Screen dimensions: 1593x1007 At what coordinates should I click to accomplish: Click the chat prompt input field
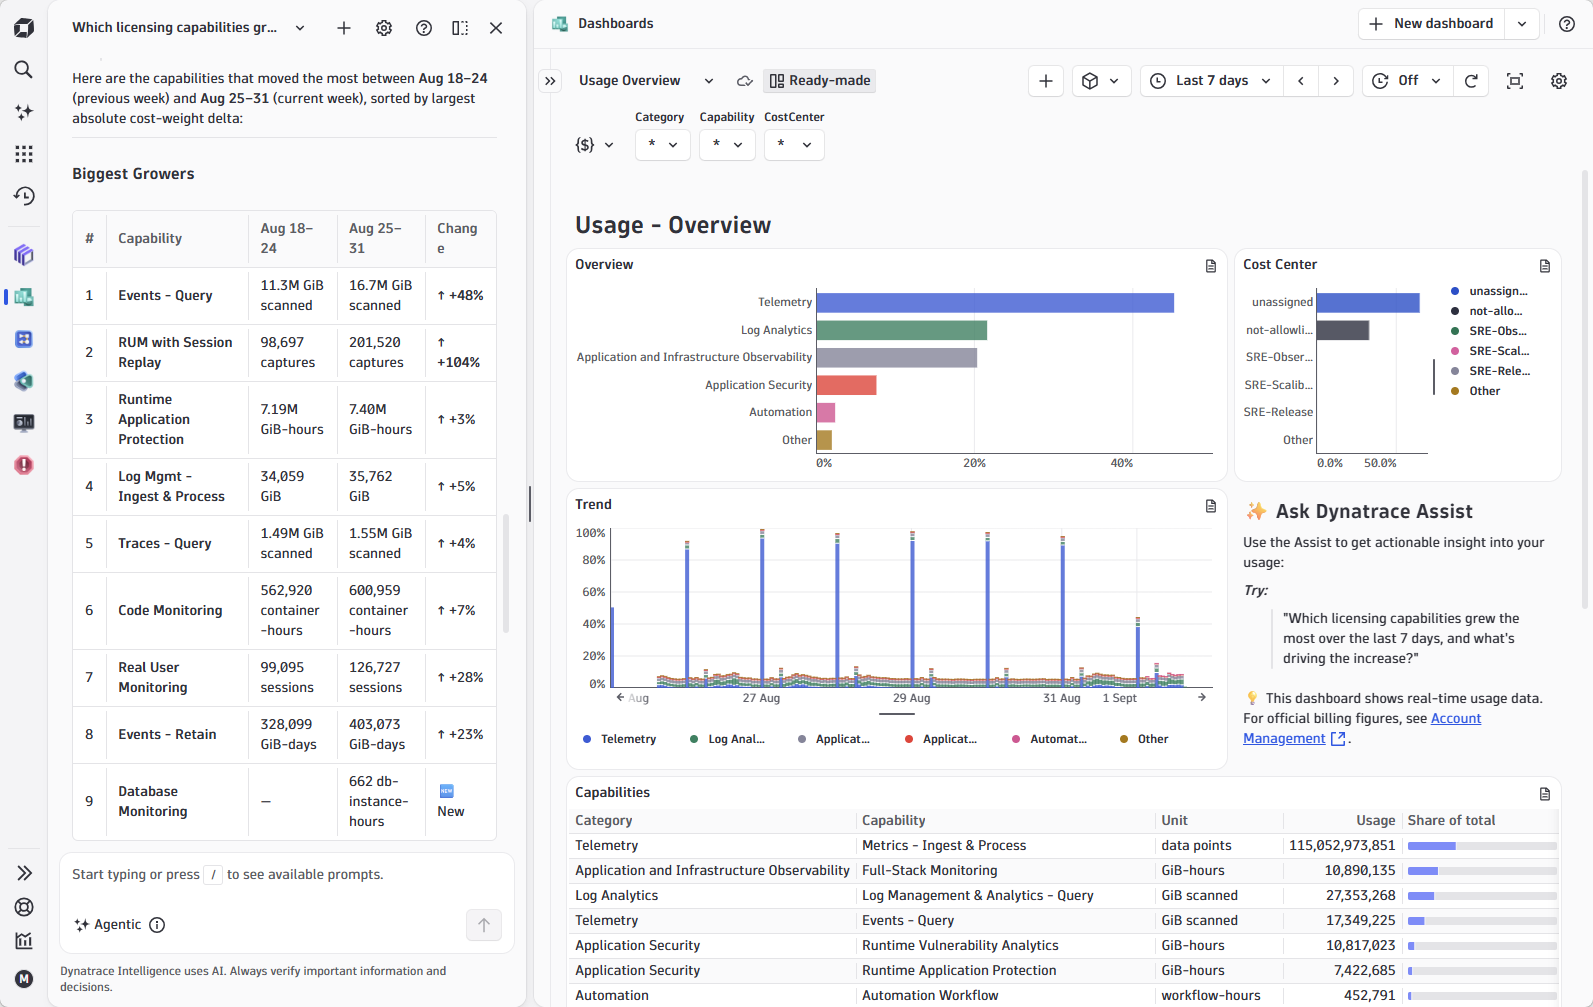pyautogui.click(x=287, y=875)
